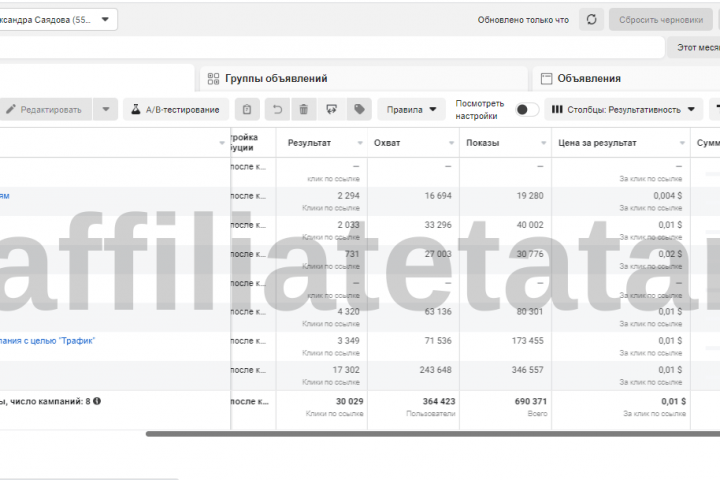Open 'Цена за результат' column arrow
The height and width of the screenshot is (480, 720).
pos(682,143)
